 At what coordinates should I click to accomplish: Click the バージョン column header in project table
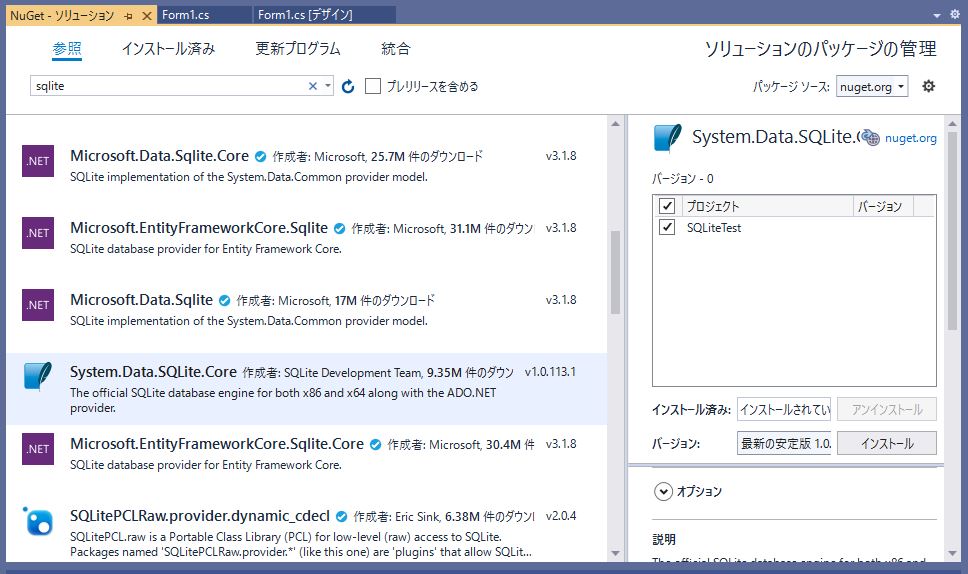coord(883,206)
